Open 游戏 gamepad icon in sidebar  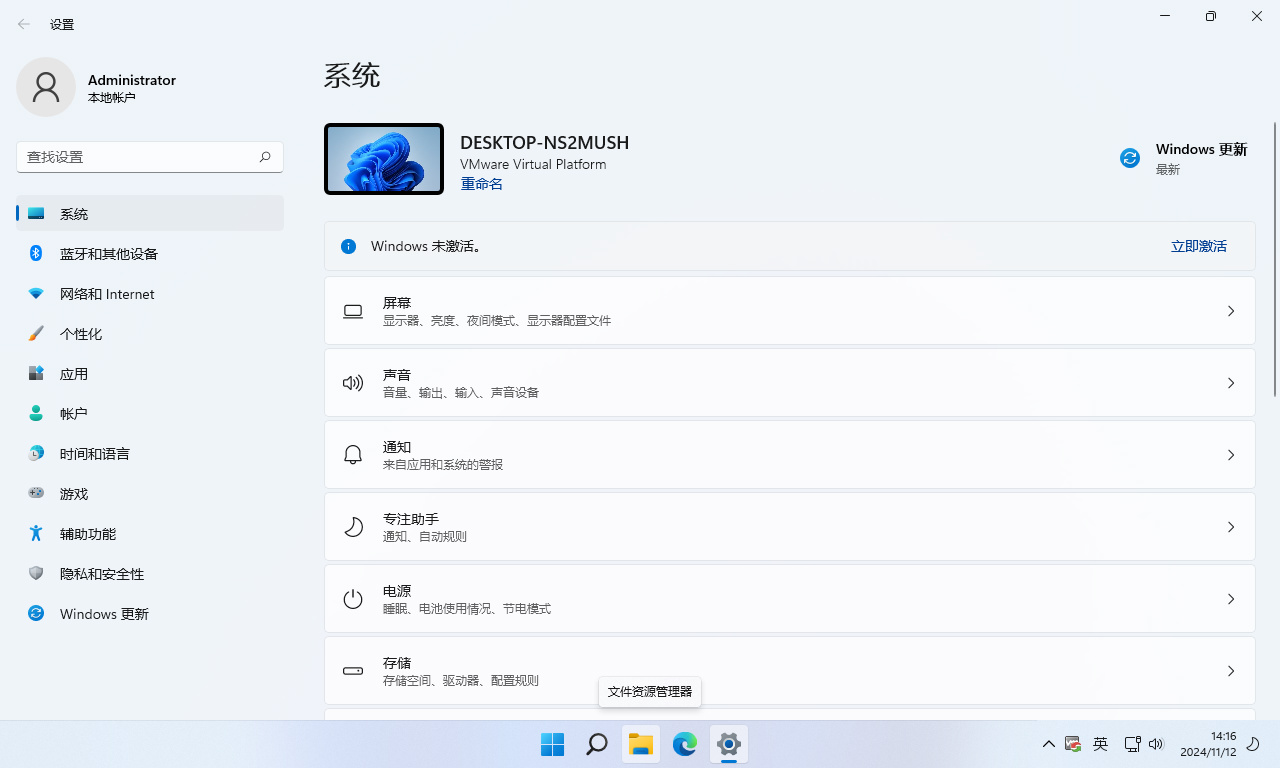coord(36,493)
